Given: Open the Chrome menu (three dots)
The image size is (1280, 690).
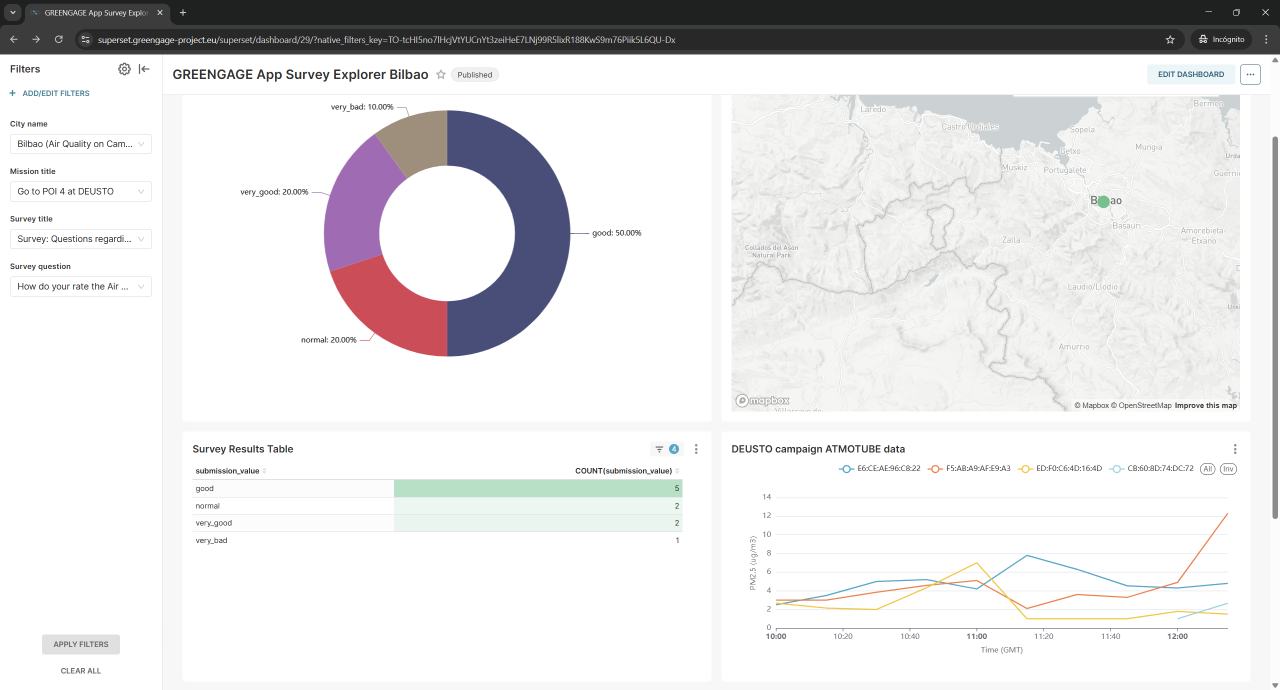Looking at the screenshot, I should point(1264,39).
